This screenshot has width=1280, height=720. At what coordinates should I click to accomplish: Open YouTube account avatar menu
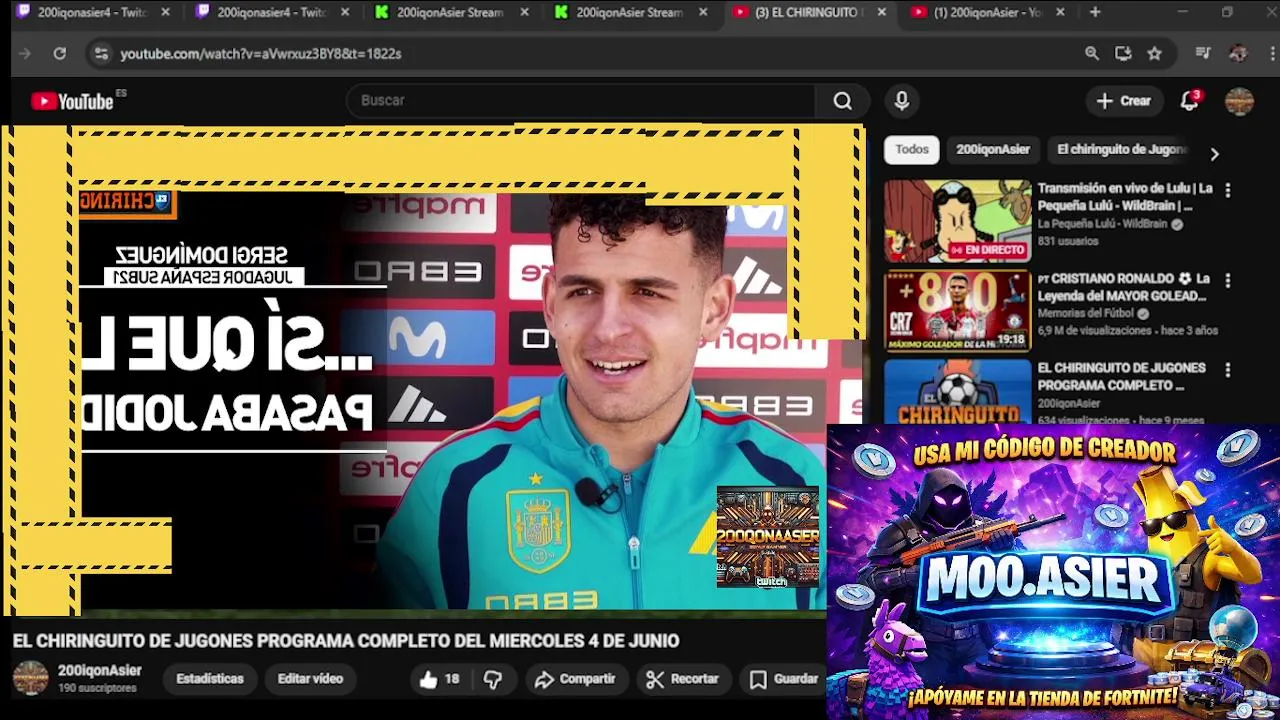click(x=1239, y=101)
